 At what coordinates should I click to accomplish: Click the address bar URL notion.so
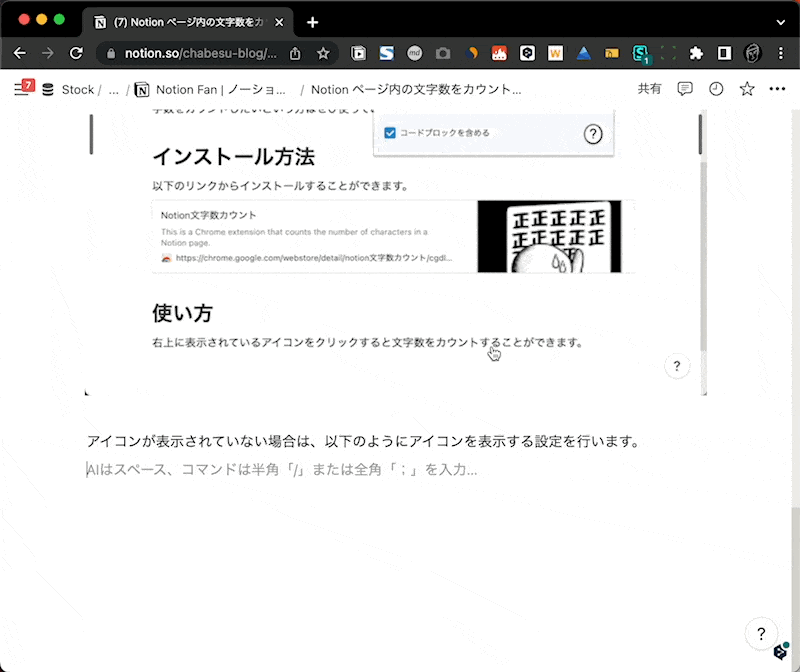(x=201, y=53)
